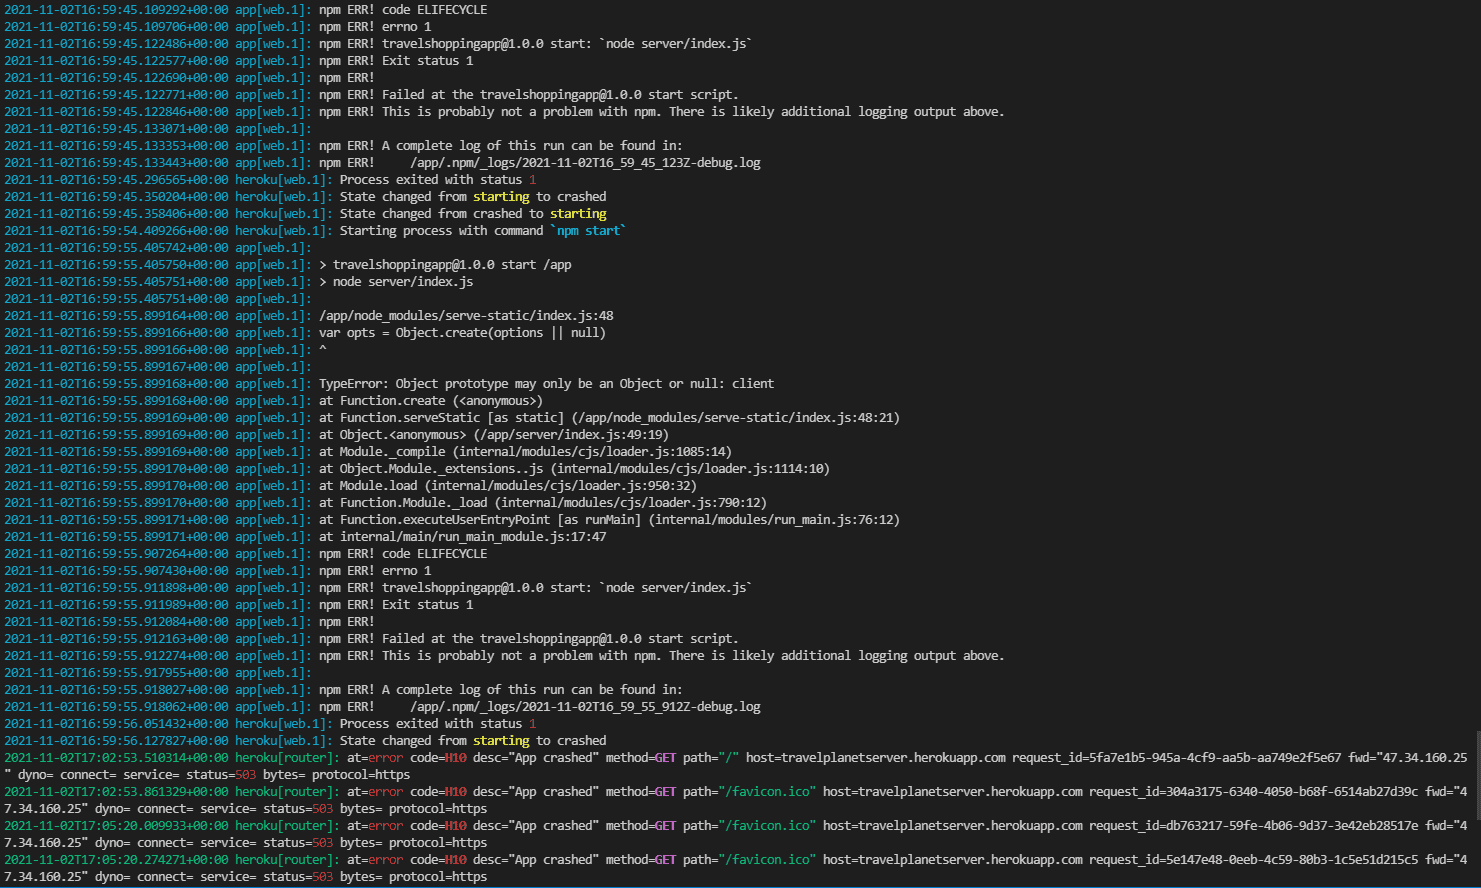Click the 'var opts = Object.create(options || null)' line
The height and width of the screenshot is (888, 1481).
click(x=305, y=333)
